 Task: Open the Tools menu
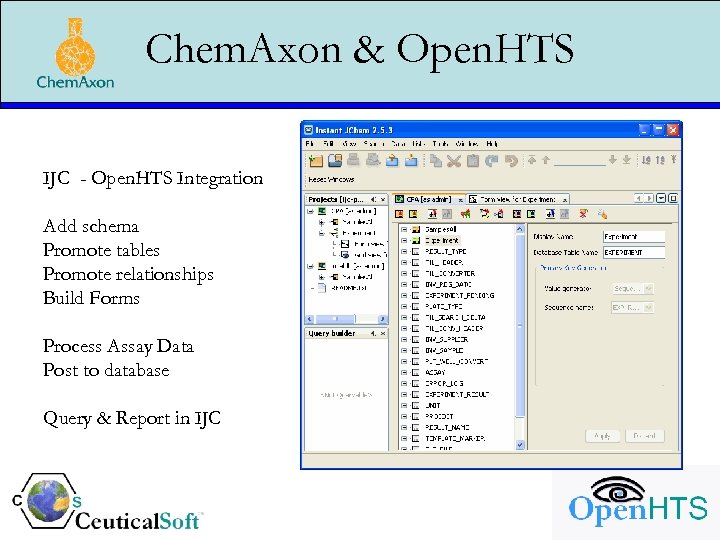440,144
